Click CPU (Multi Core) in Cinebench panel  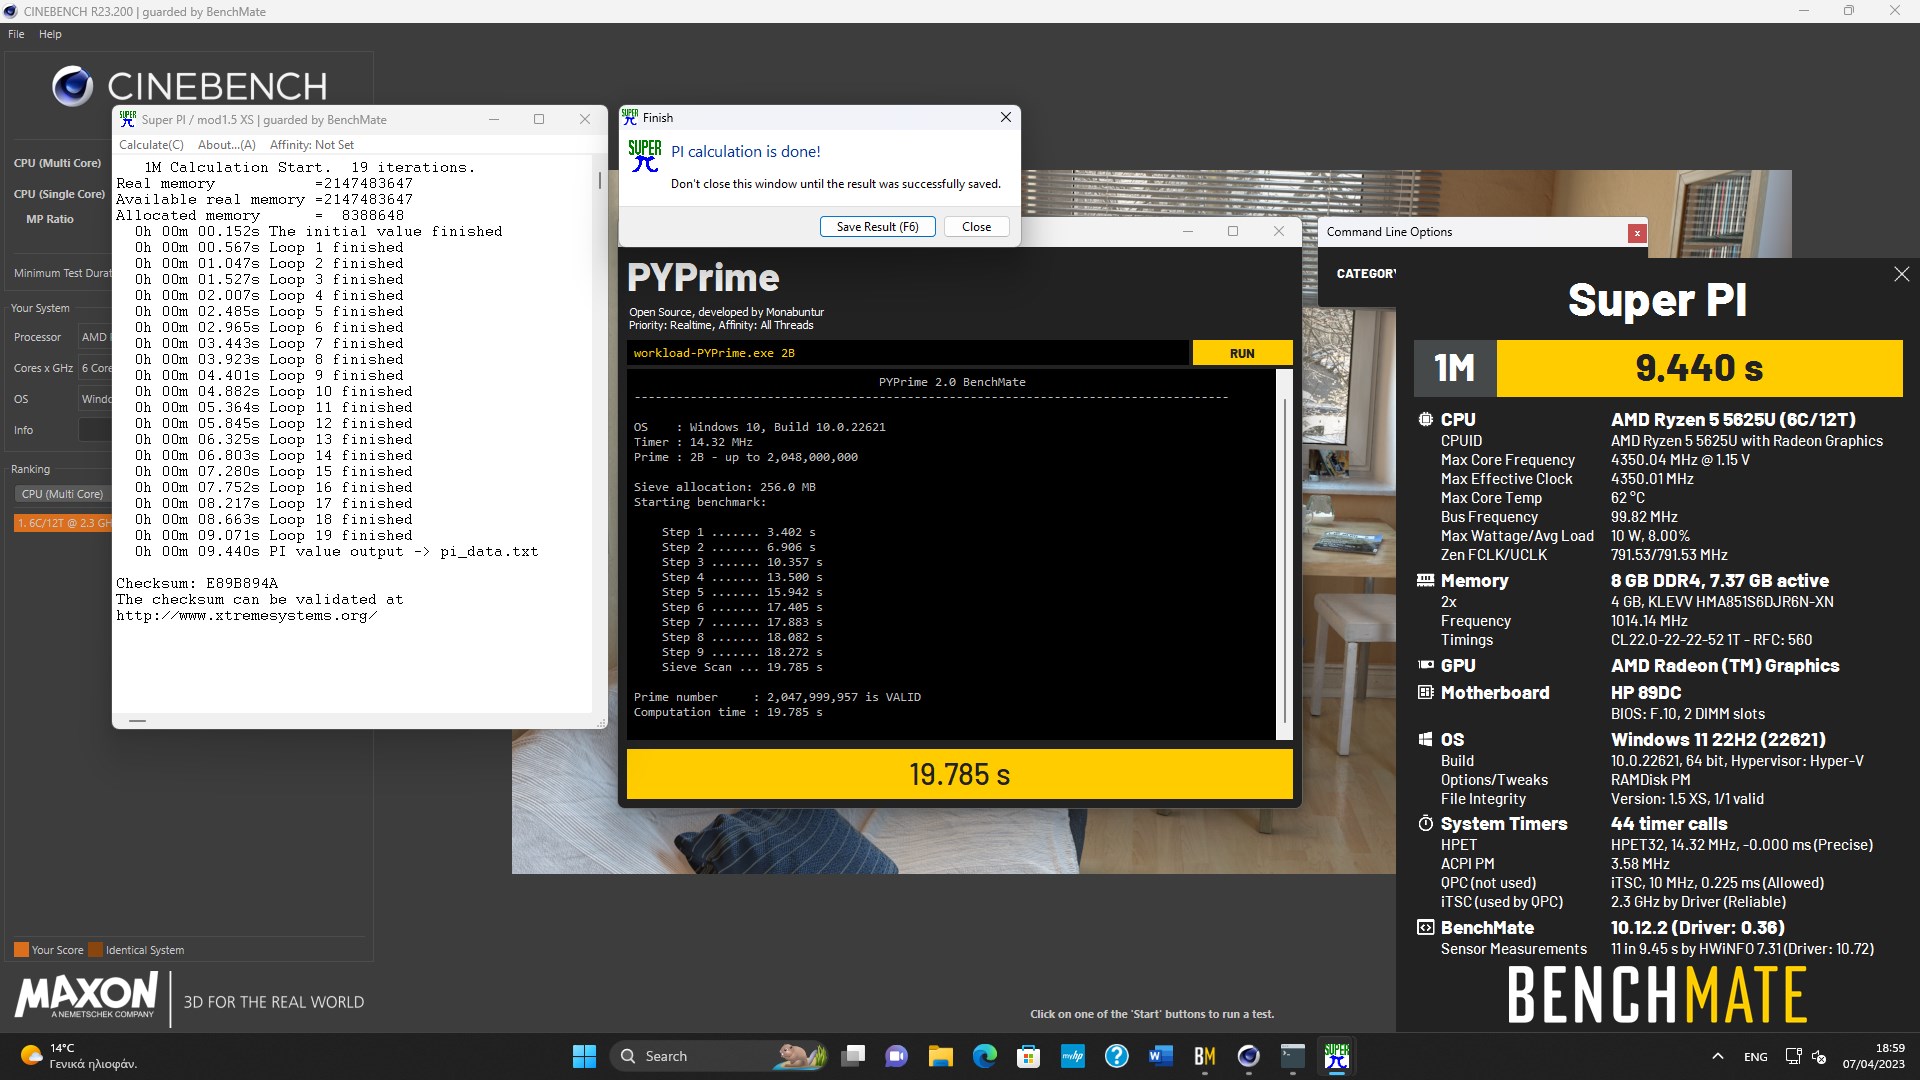(57, 163)
